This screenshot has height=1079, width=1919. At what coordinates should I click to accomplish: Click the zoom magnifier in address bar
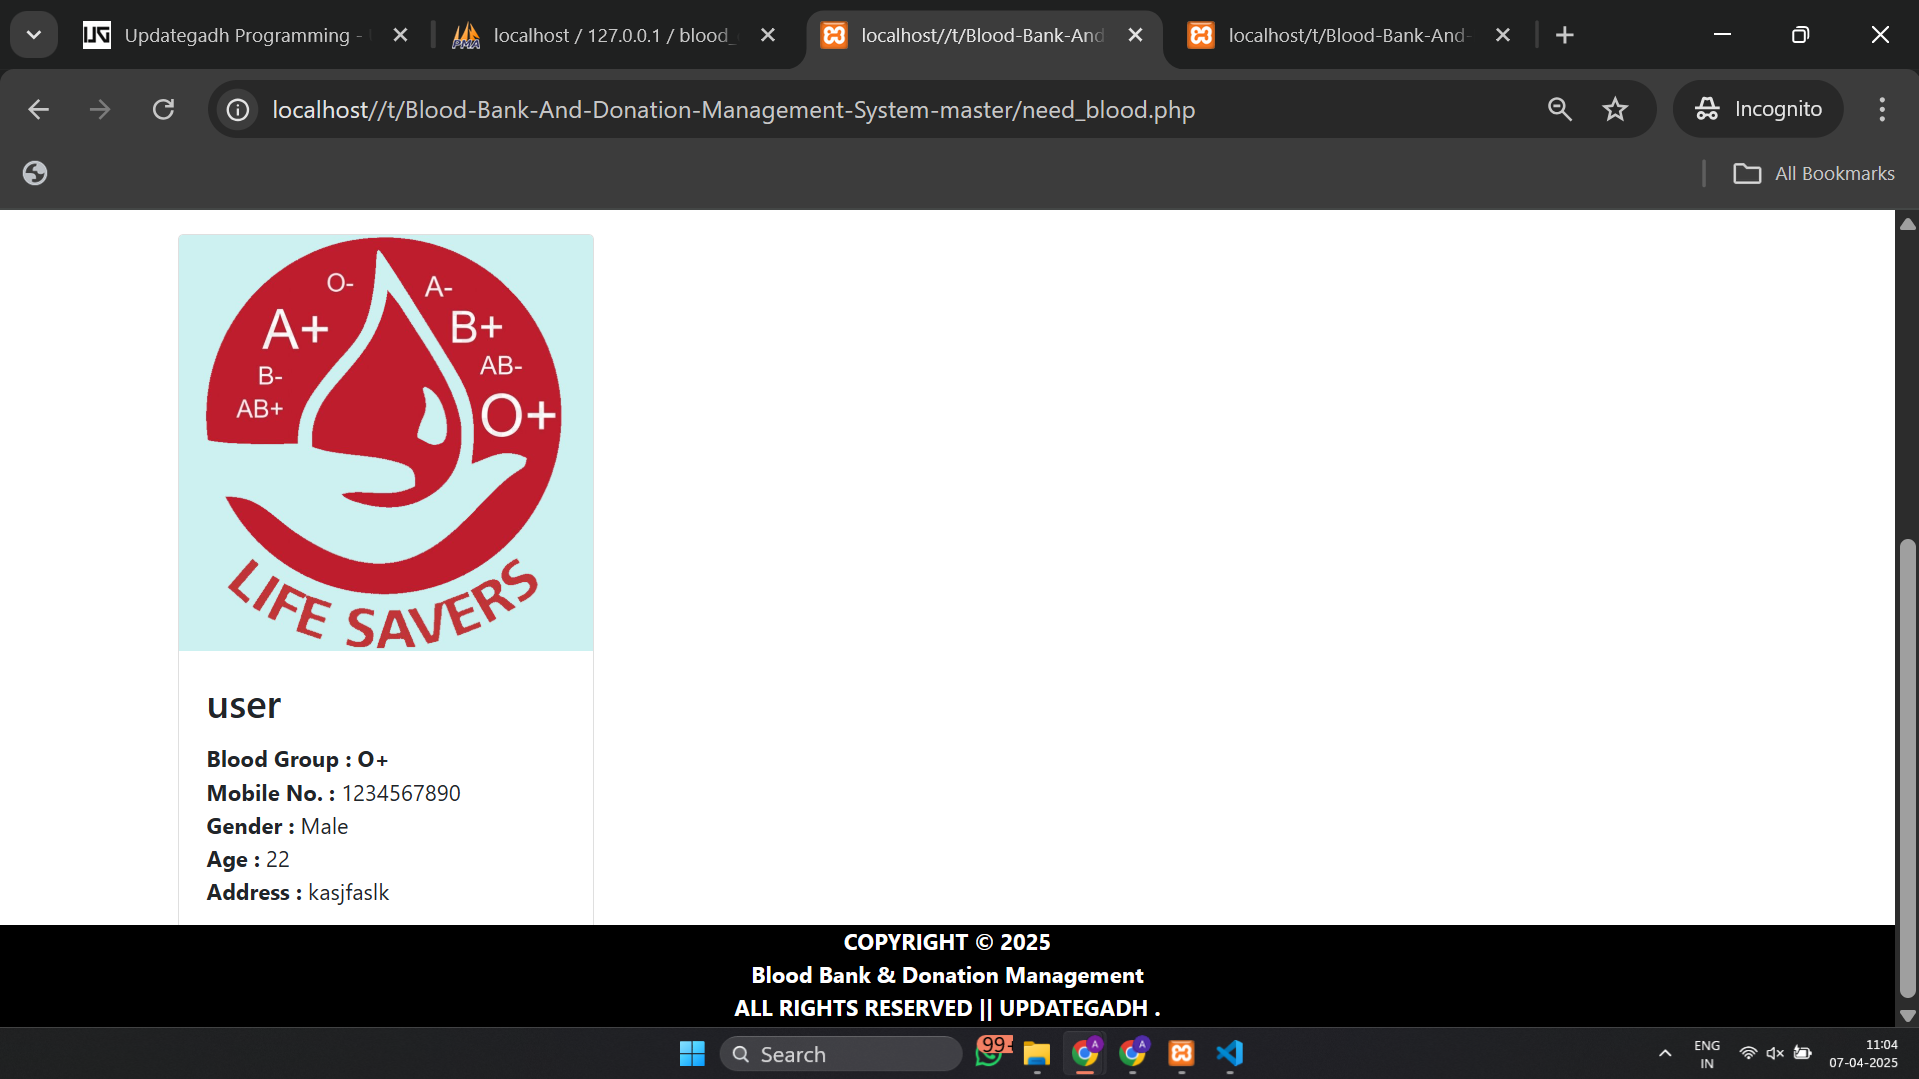[1559, 109]
